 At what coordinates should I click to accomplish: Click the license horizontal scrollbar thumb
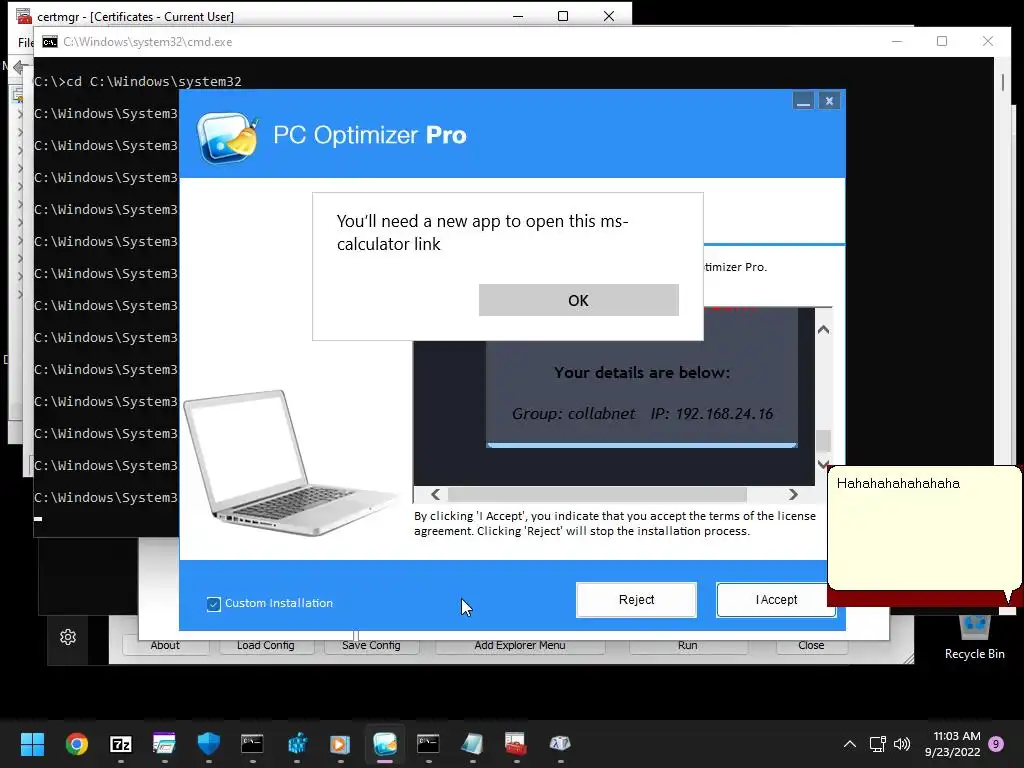pyautogui.click(x=597, y=494)
